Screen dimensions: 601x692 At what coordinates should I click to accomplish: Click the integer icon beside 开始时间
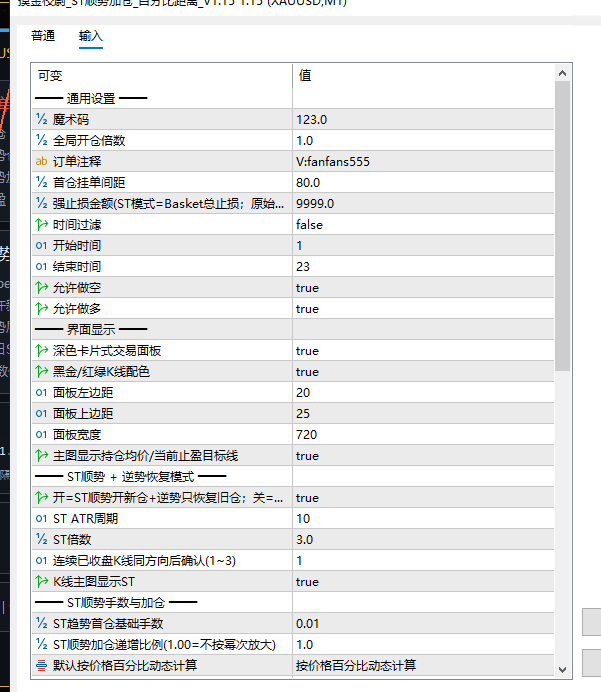pos(41,245)
